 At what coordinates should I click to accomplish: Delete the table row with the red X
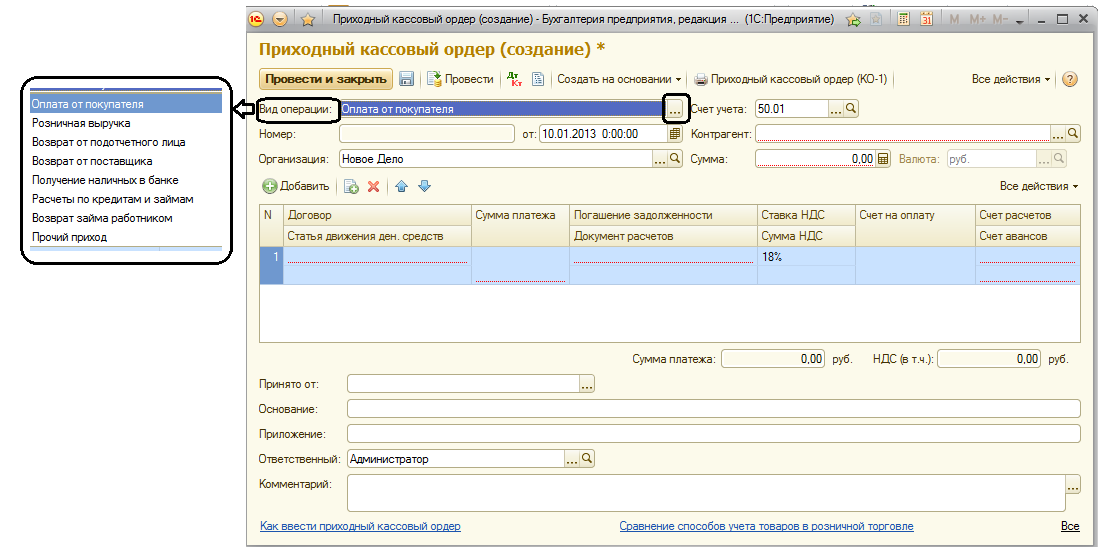[374, 186]
